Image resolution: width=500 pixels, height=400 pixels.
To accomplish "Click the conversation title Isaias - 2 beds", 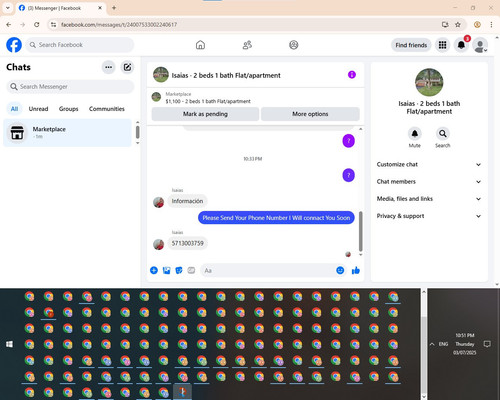I will 226,76.
